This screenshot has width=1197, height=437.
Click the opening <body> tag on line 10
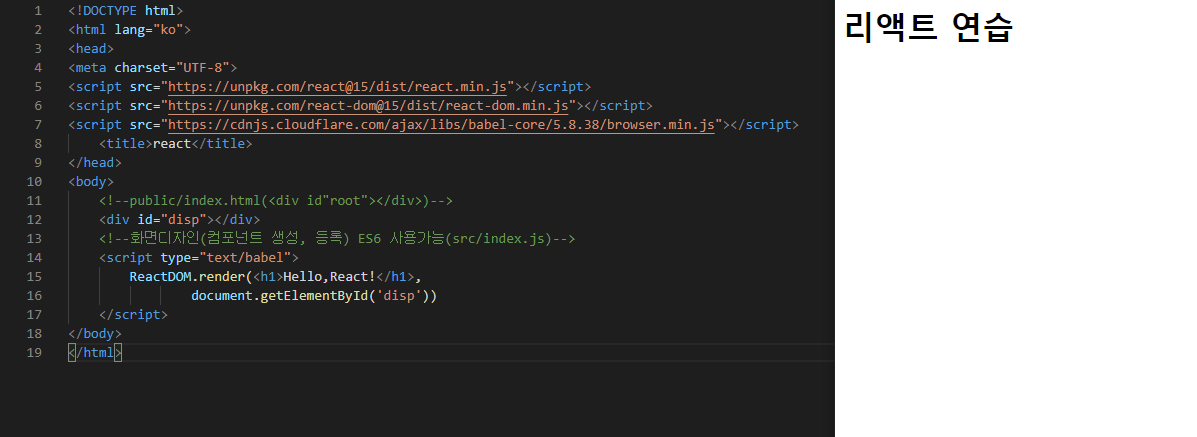click(91, 182)
